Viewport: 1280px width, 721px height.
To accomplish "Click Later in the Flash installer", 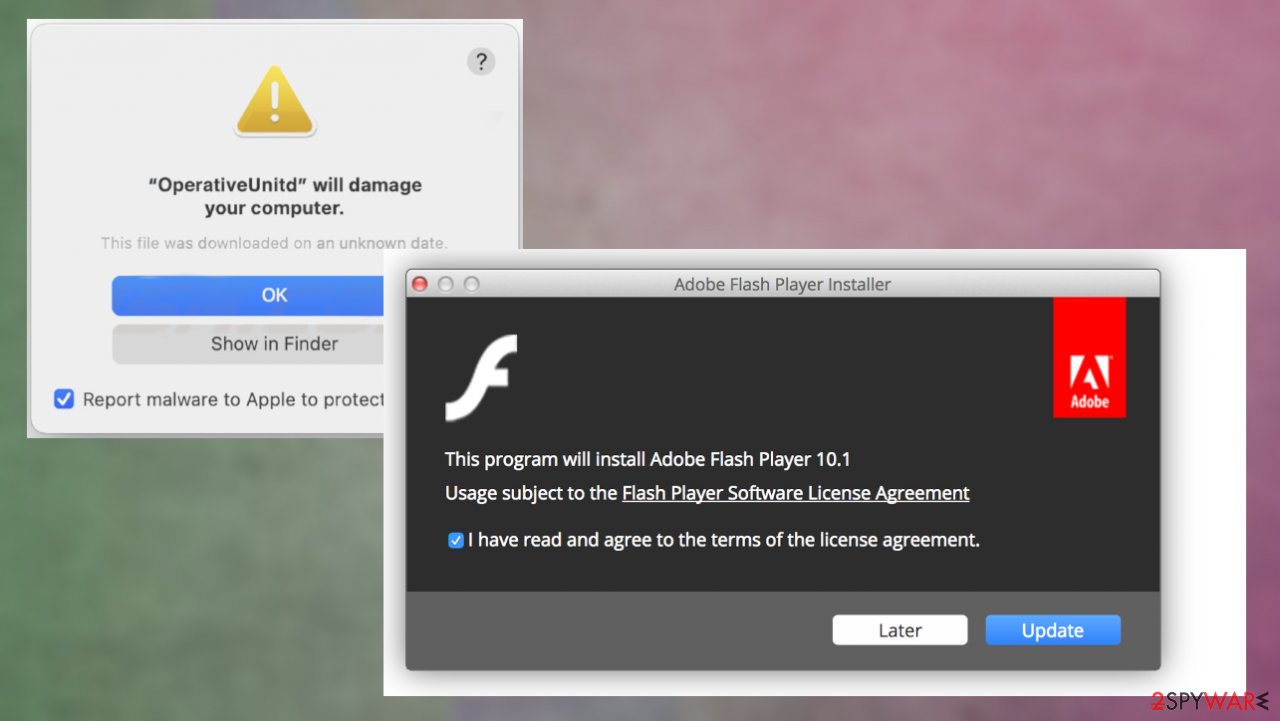I will click(900, 630).
